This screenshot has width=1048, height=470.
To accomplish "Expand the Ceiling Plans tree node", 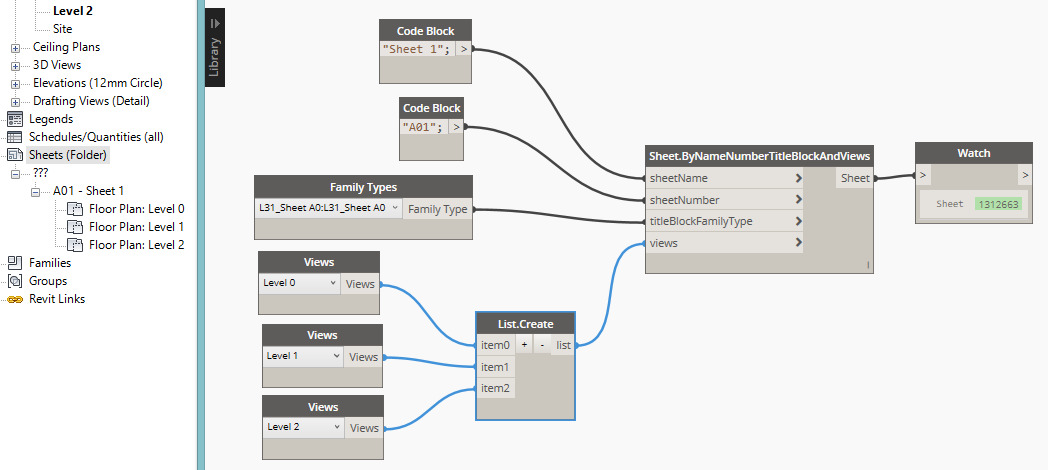I will [x=15, y=48].
